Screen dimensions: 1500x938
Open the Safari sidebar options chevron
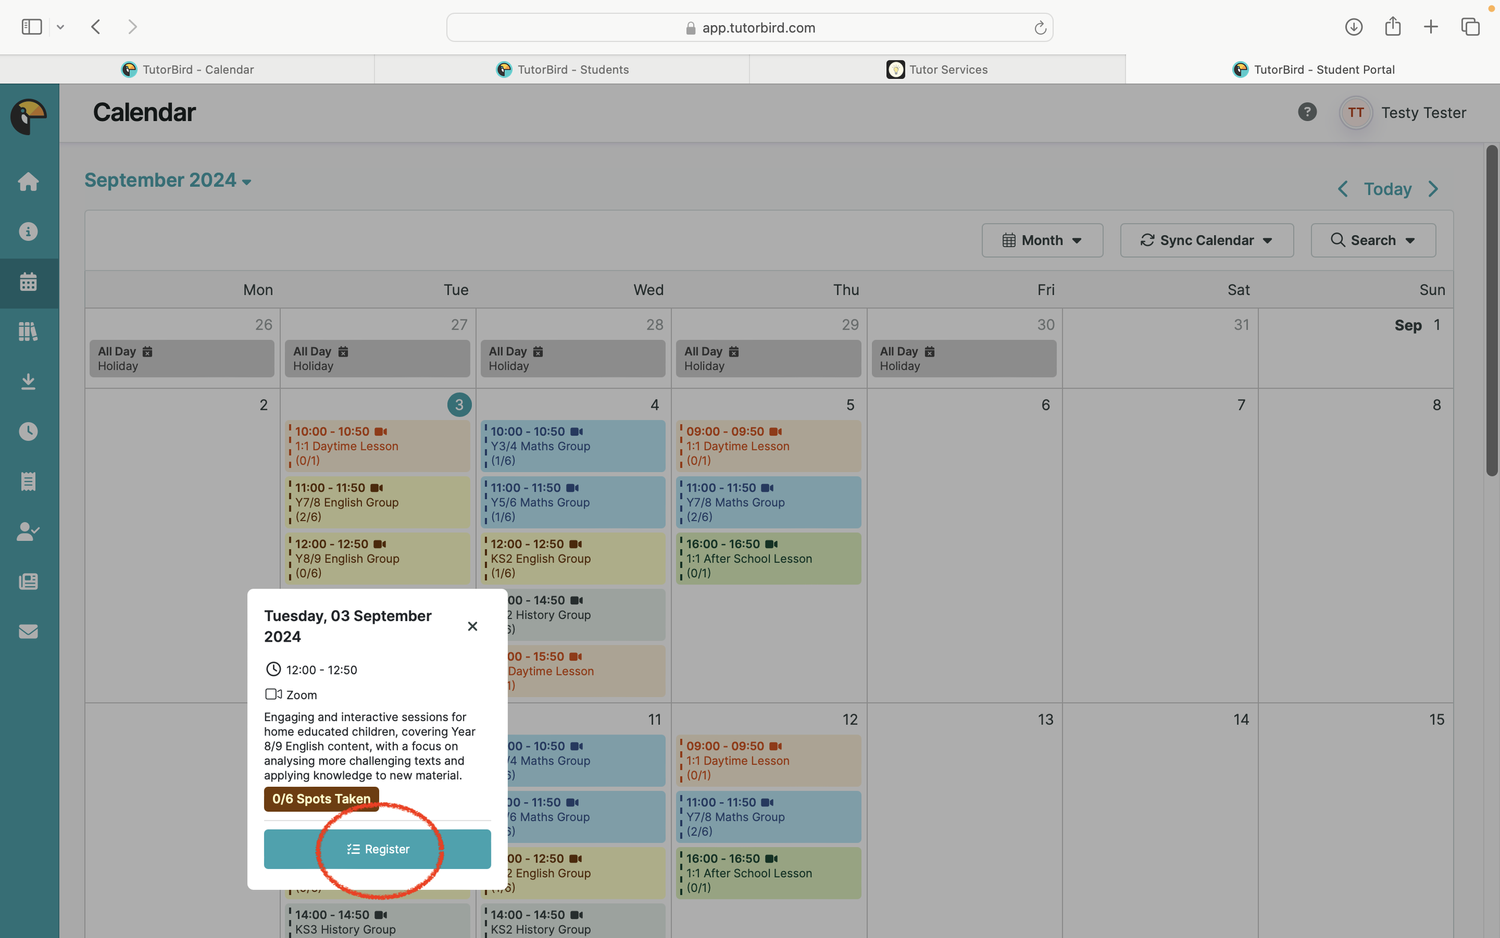60,27
